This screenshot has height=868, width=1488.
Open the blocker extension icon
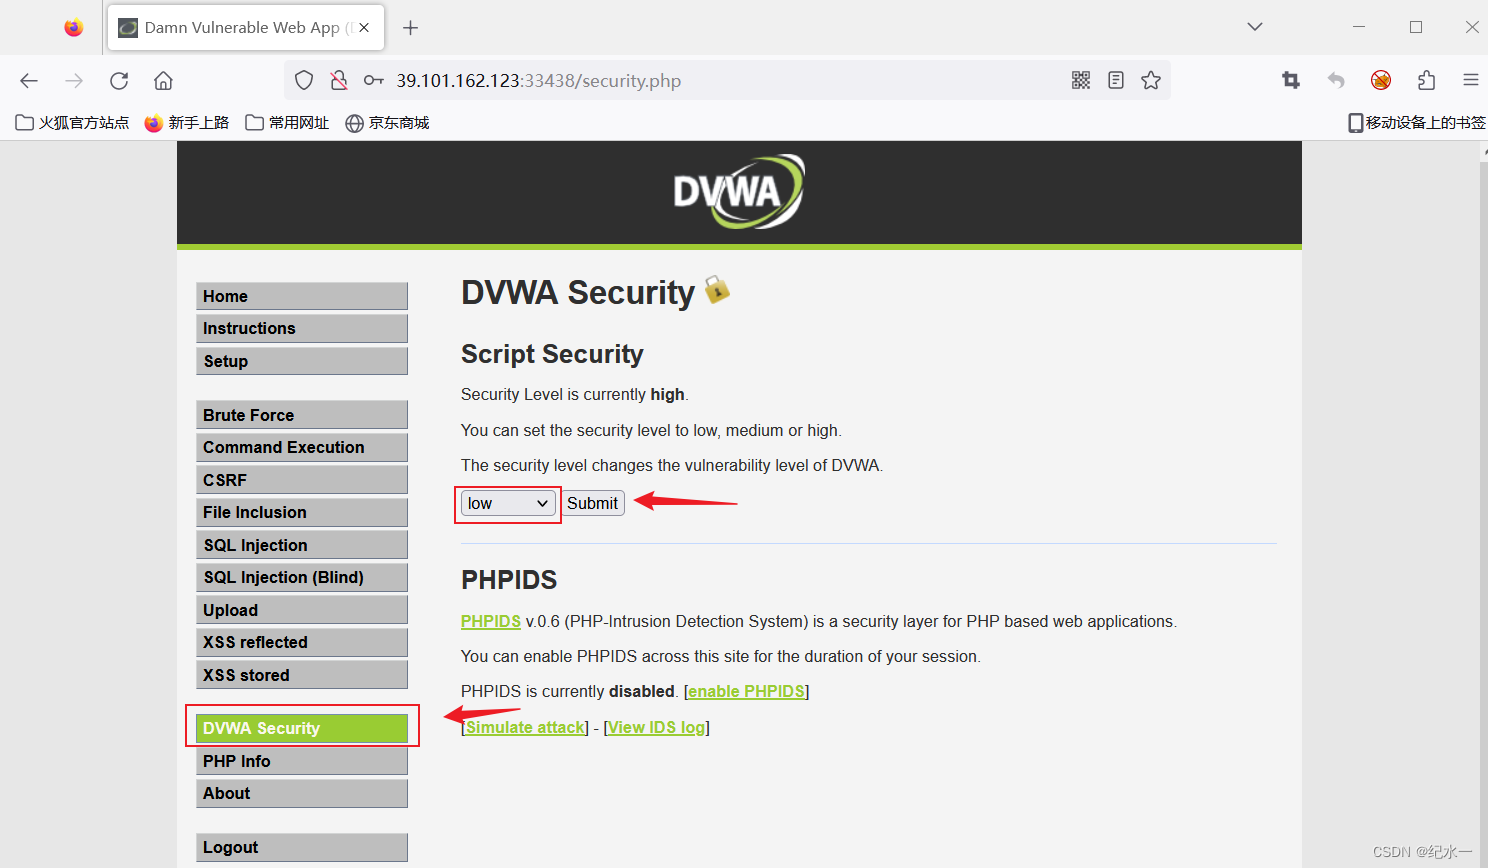click(x=1381, y=81)
